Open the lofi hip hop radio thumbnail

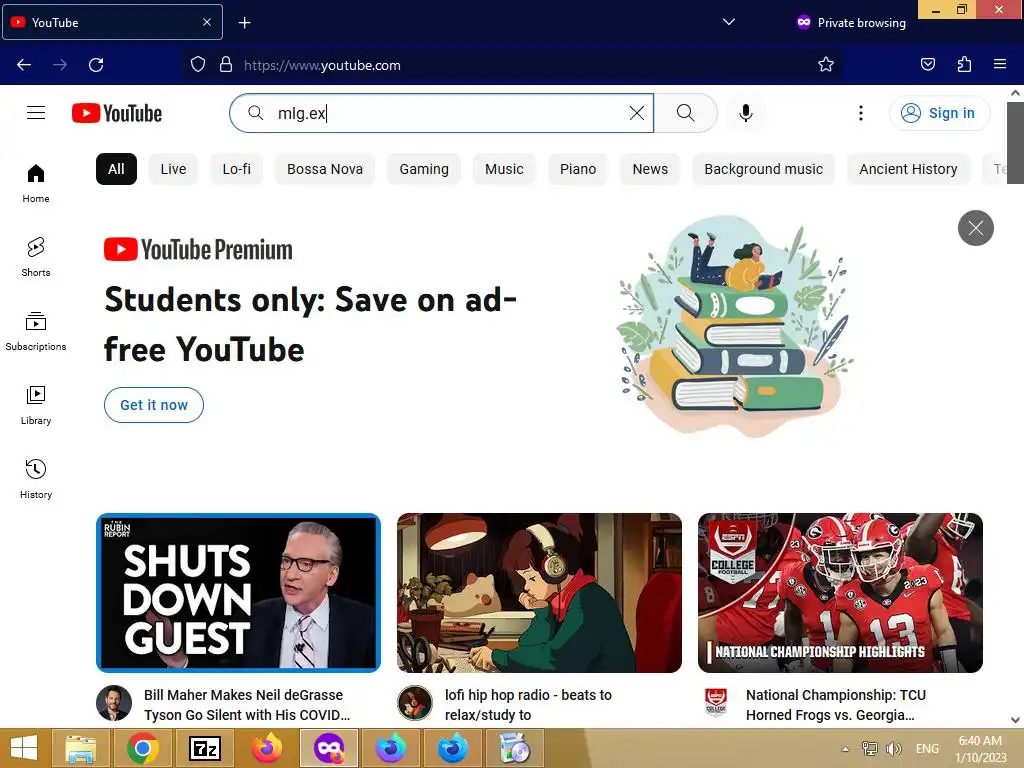coord(539,593)
